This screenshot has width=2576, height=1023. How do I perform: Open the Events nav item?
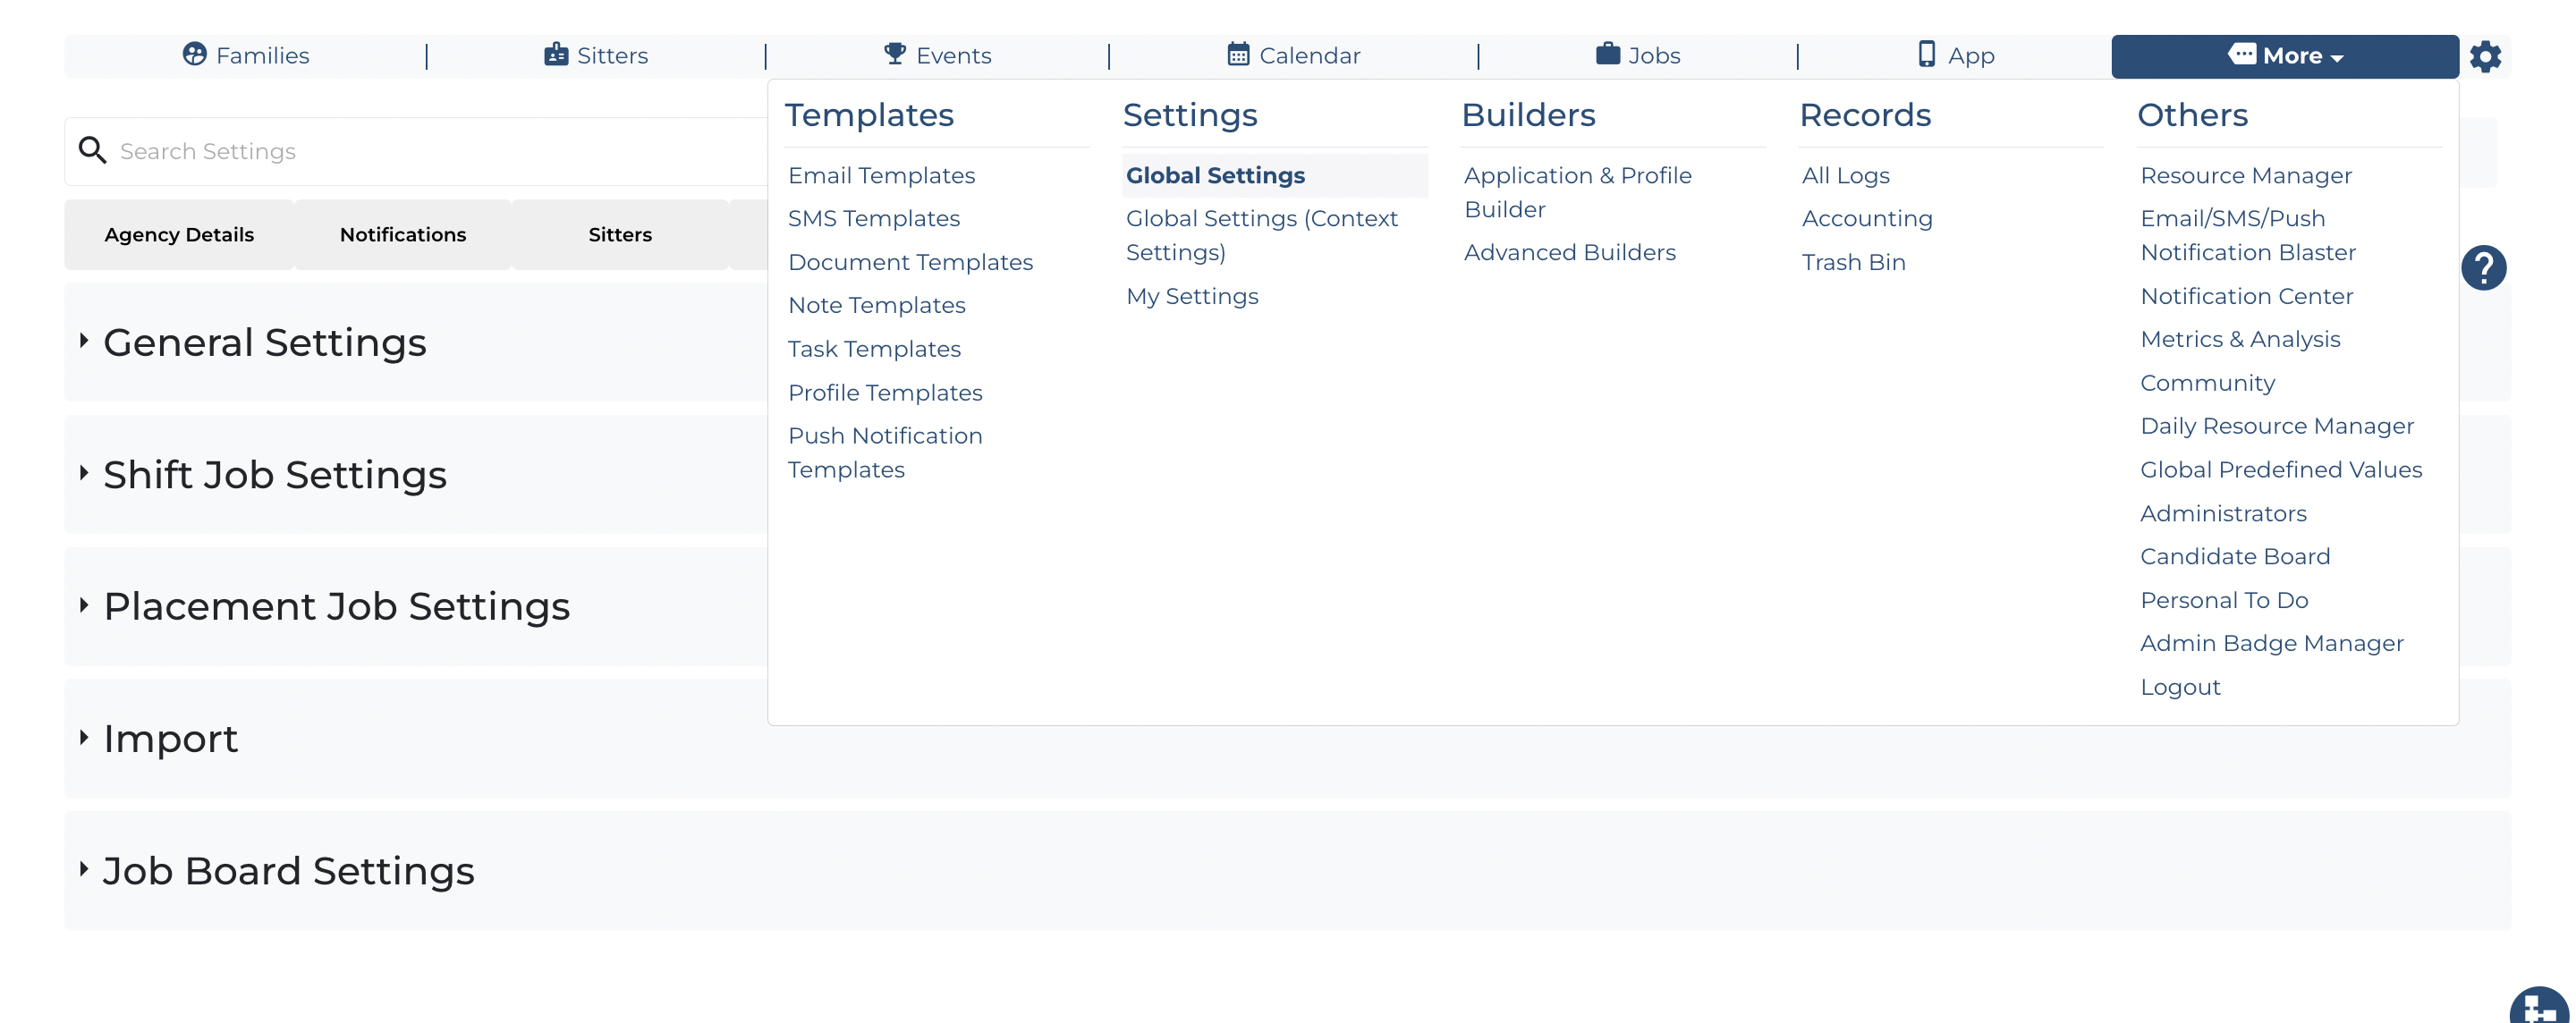[938, 56]
